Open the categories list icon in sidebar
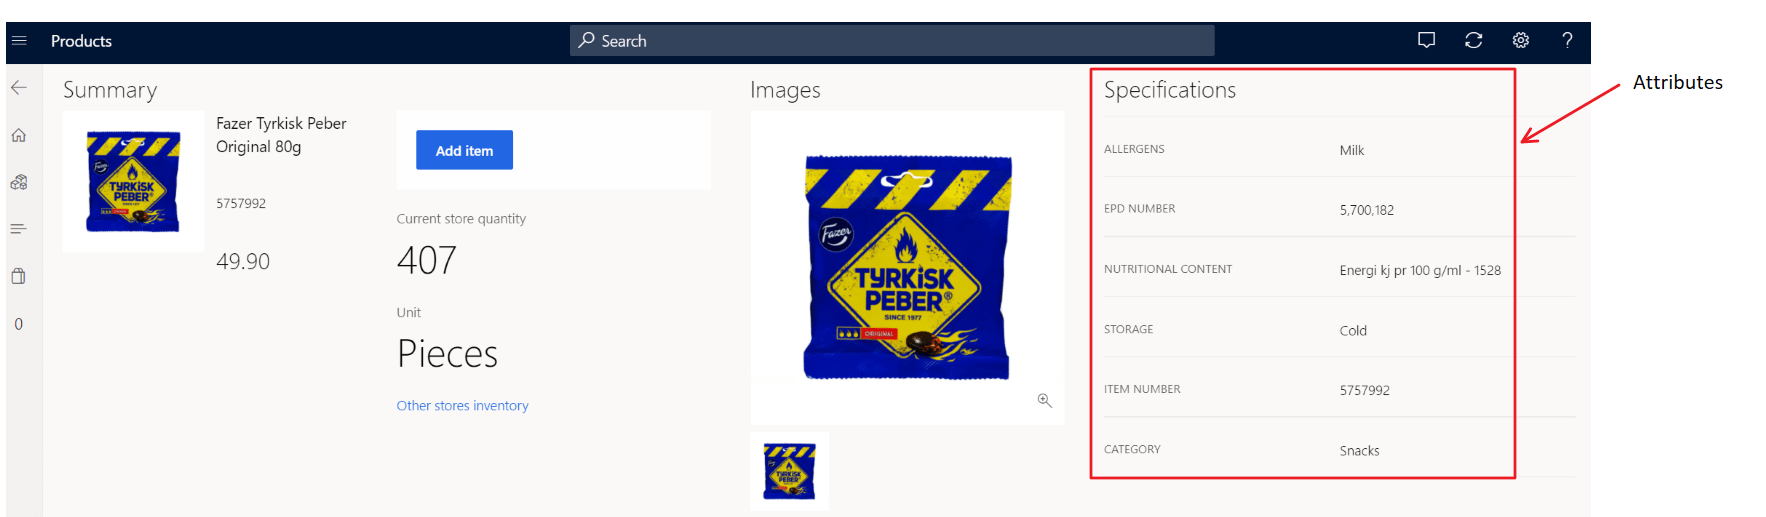Image resolution: width=1766 pixels, height=517 pixels. pyautogui.click(x=19, y=229)
